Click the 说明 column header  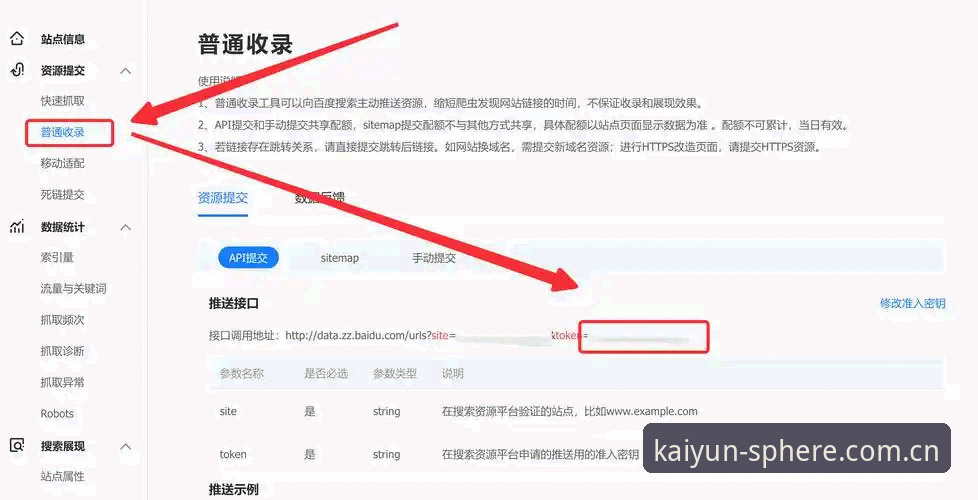[x=453, y=373]
